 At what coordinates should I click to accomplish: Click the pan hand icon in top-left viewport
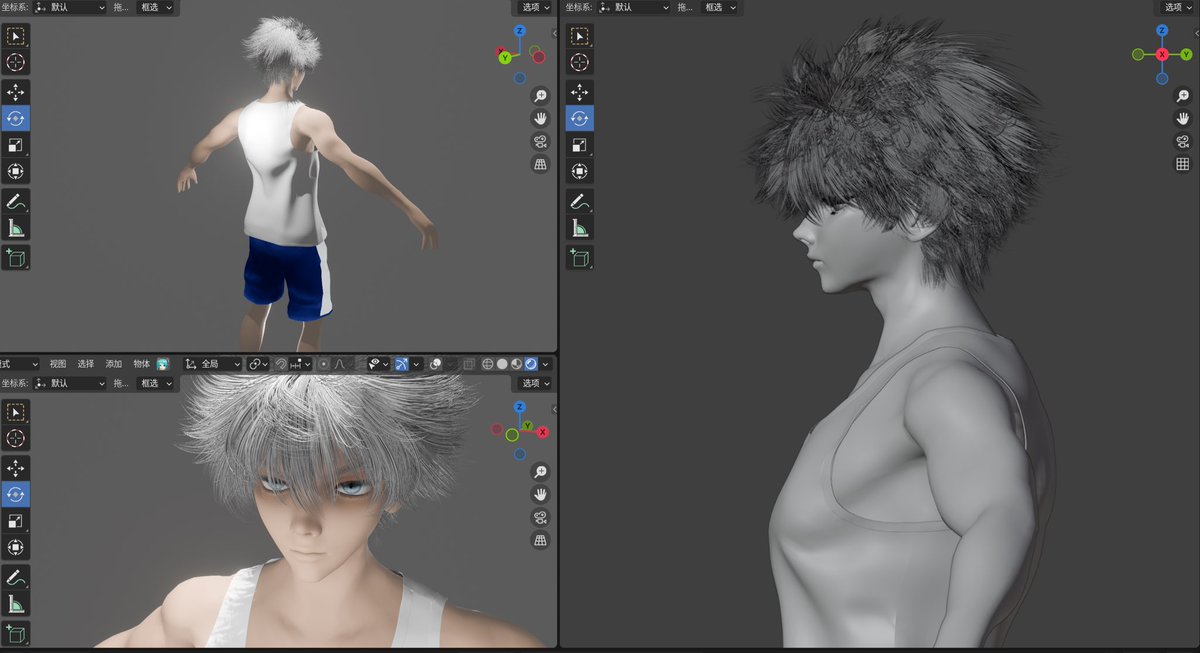click(x=540, y=118)
